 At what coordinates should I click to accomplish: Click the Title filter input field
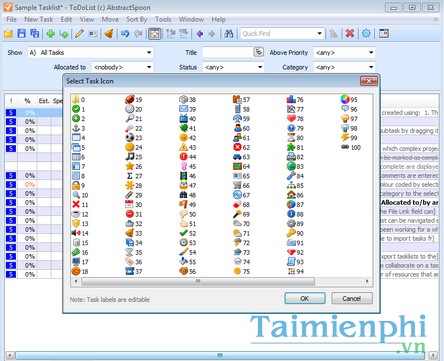click(228, 52)
